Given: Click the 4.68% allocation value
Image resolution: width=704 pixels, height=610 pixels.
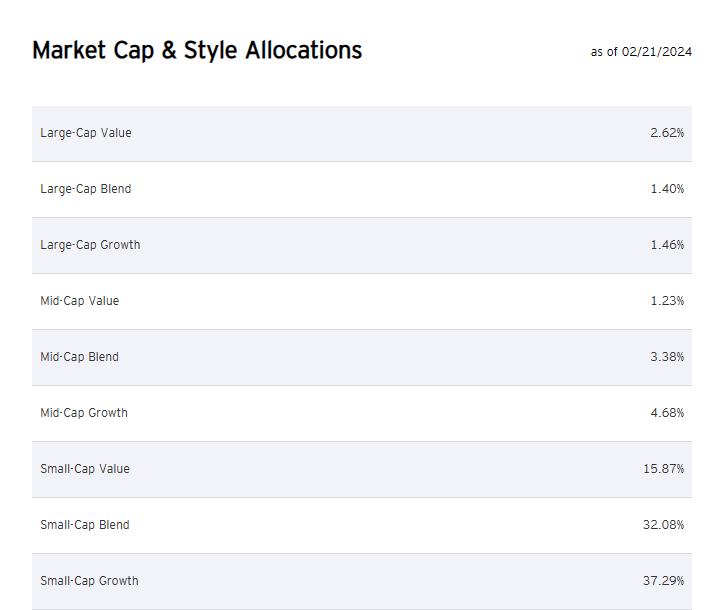Looking at the screenshot, I should pos(667,413).
